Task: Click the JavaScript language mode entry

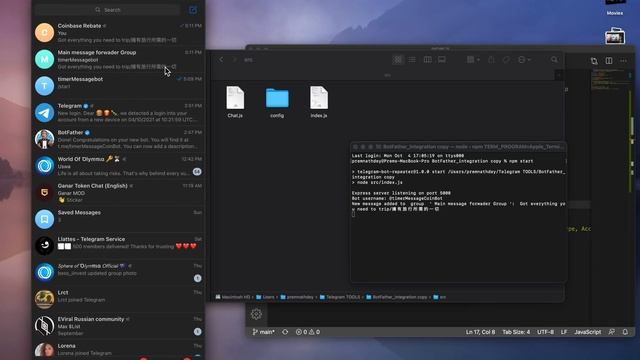Action: [587, 332]
